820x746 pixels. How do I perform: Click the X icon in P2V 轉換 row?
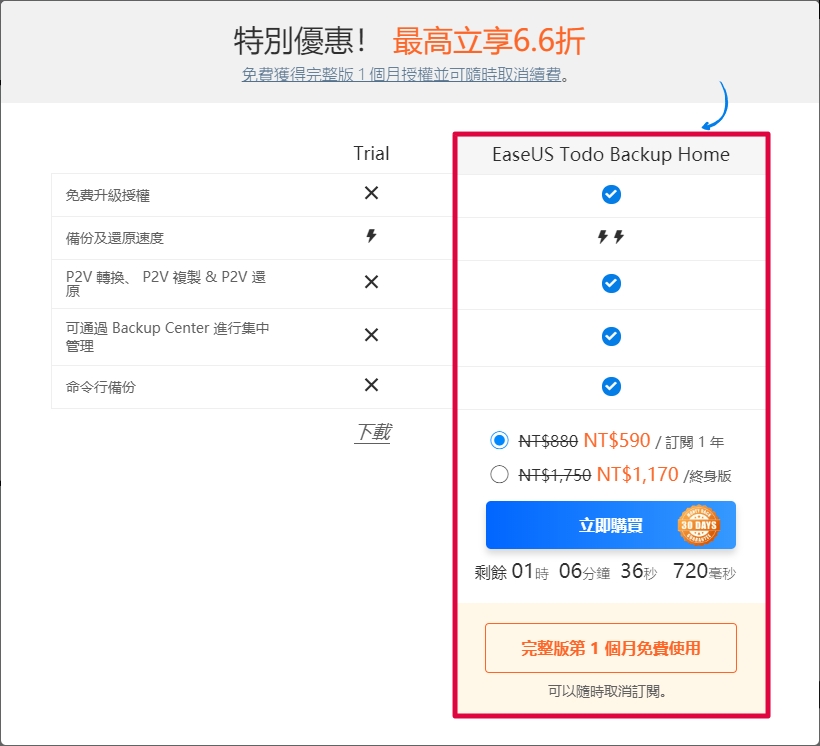(x=371, y=282)
